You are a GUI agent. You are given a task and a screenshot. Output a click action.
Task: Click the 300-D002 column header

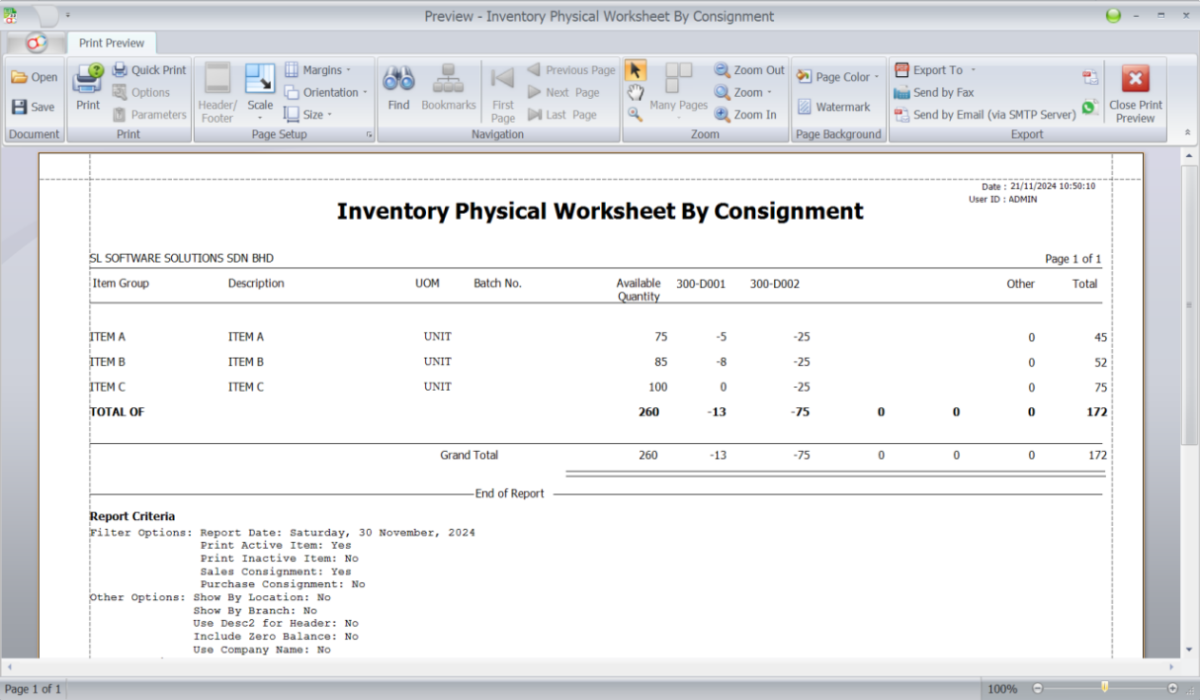click(x=775, y=284)
